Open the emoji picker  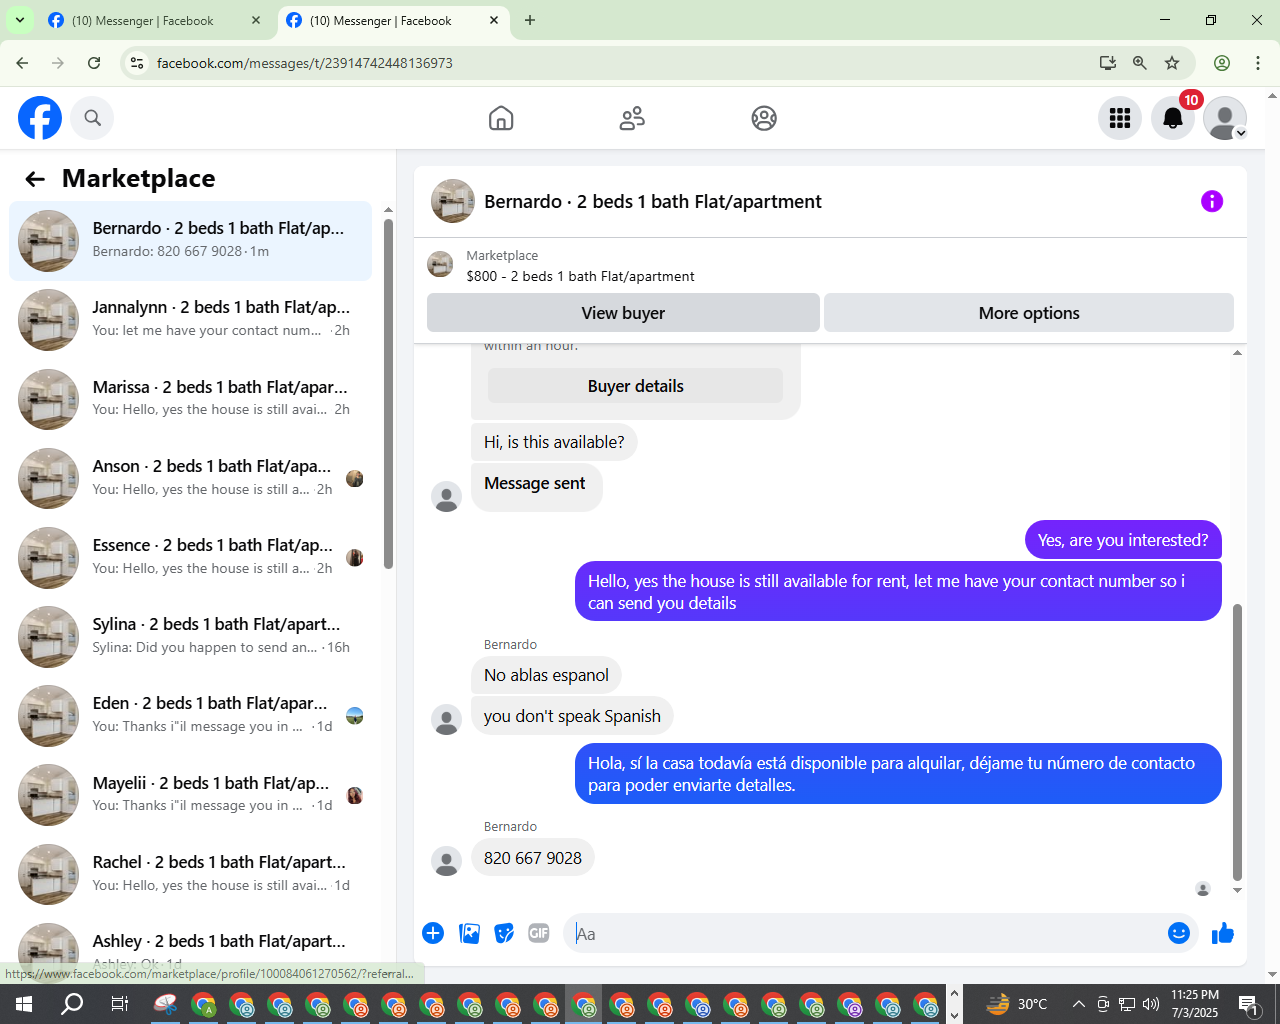[x=1179, y=933]
